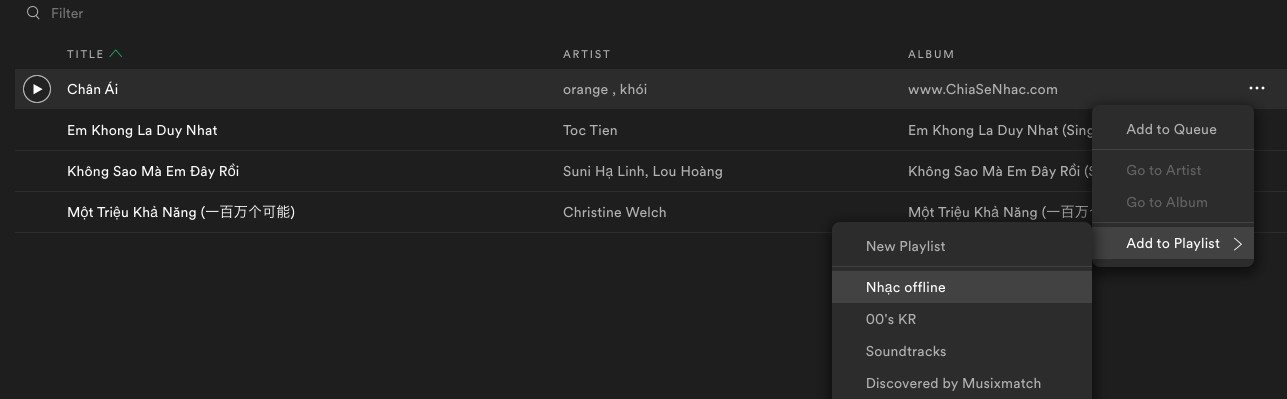Click the search magnifier icon beside Filter
1287x399 pixels.
click(x=34, y=13)
